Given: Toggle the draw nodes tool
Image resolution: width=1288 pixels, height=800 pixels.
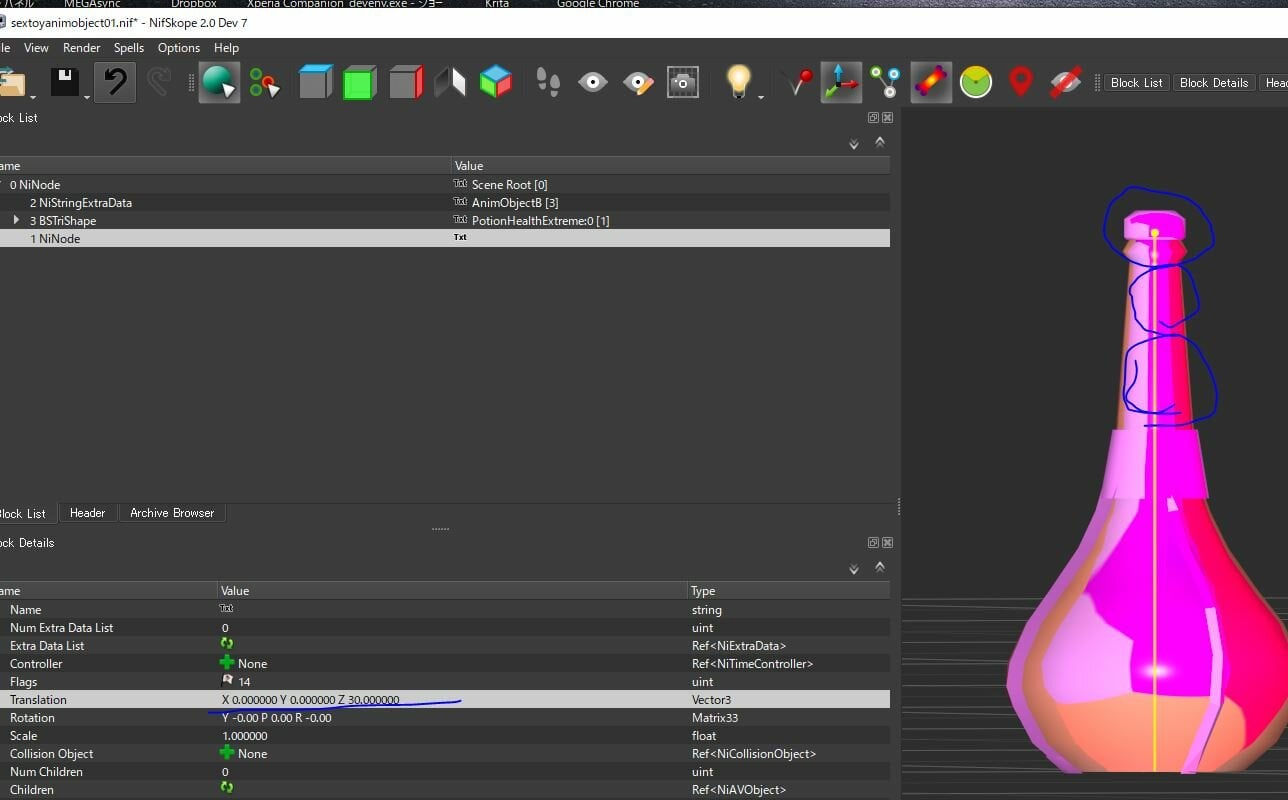Looking at the screenshot, I should point(885,82).
